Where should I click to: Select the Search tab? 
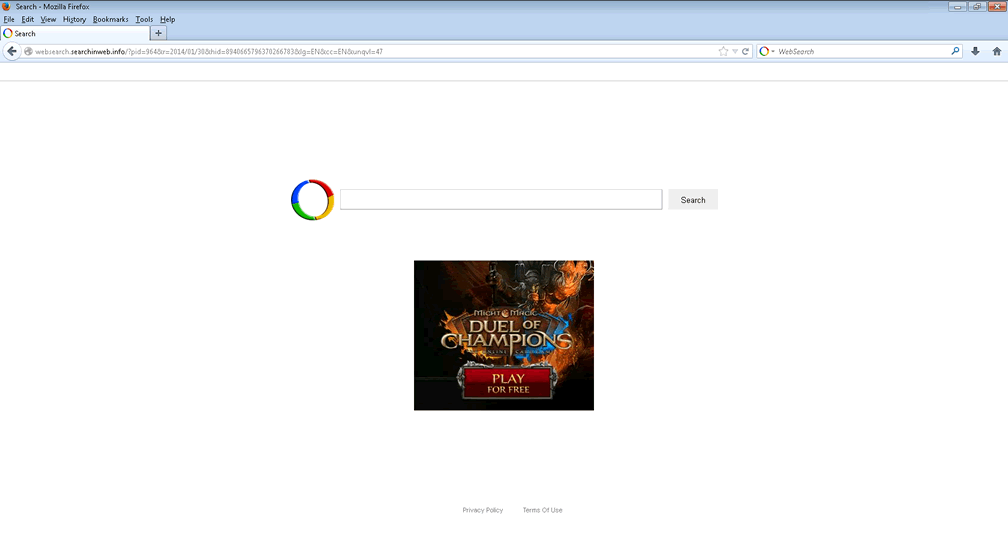point(70,33)
